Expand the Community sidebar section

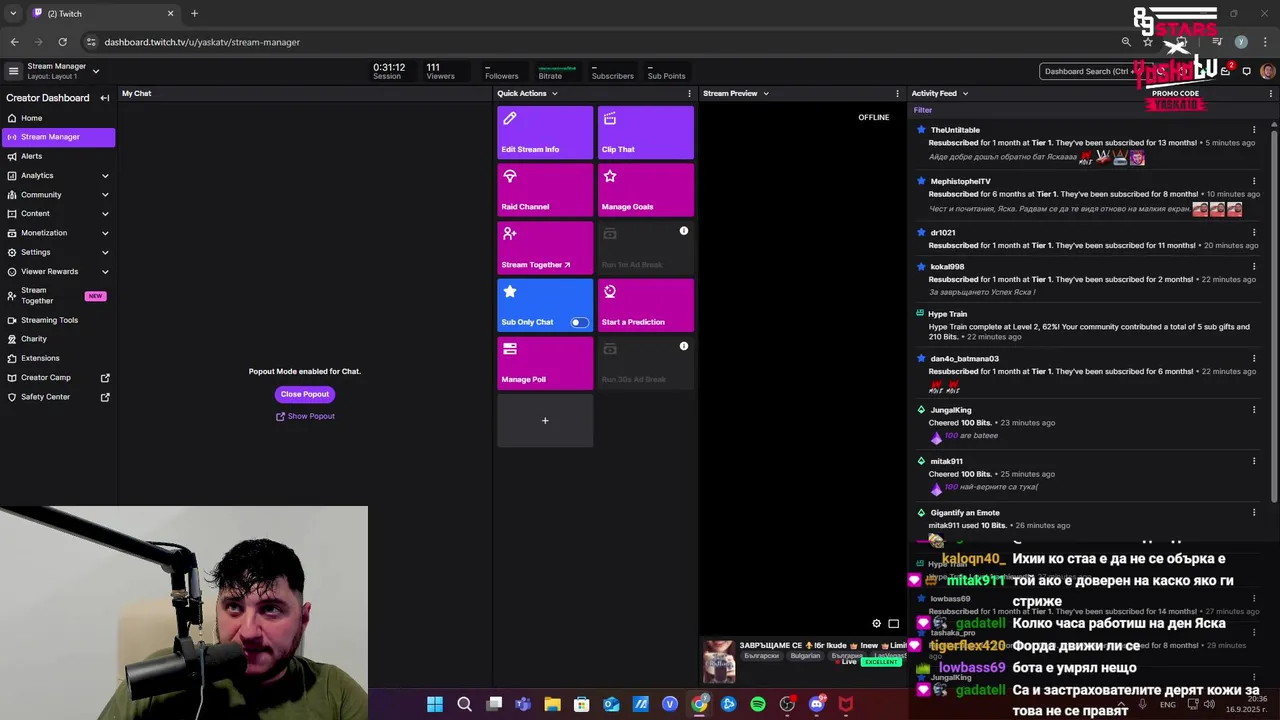point(105,195)
